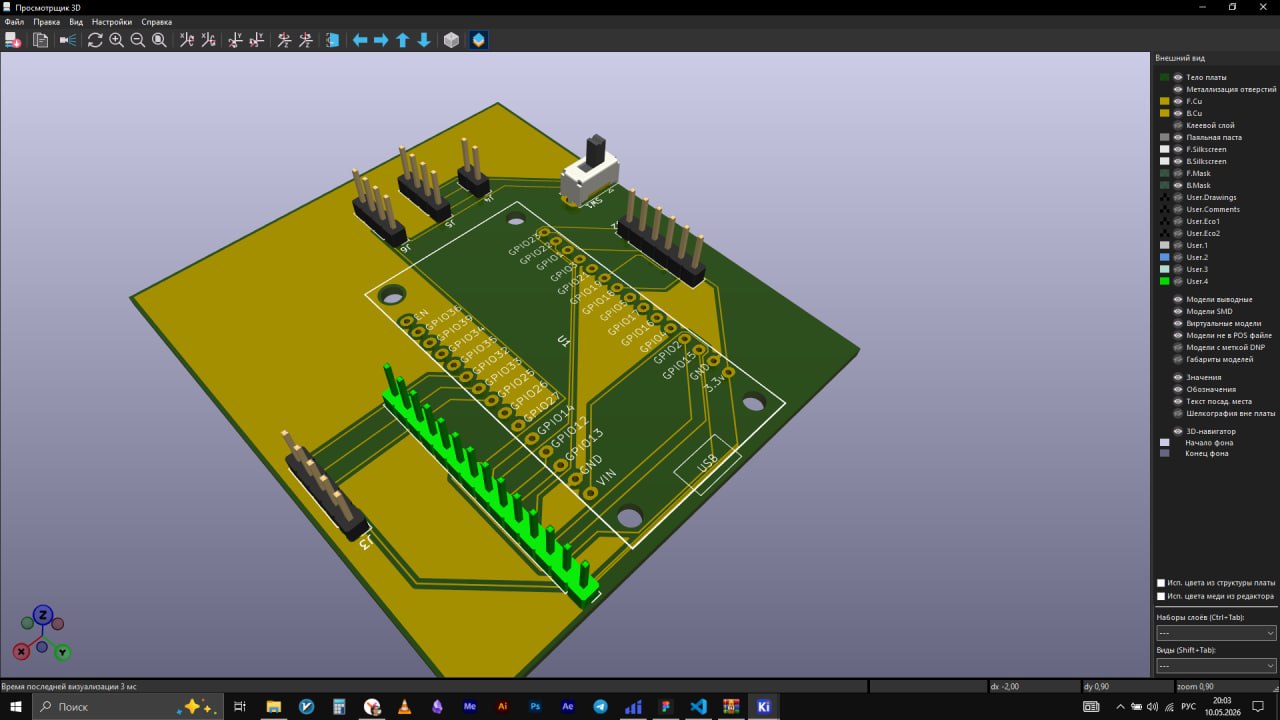This screenshot has width=1280, height=720.
Task: Open the 'Наборы слоёв' dropdown
Action: click(x=1216, y=633)
